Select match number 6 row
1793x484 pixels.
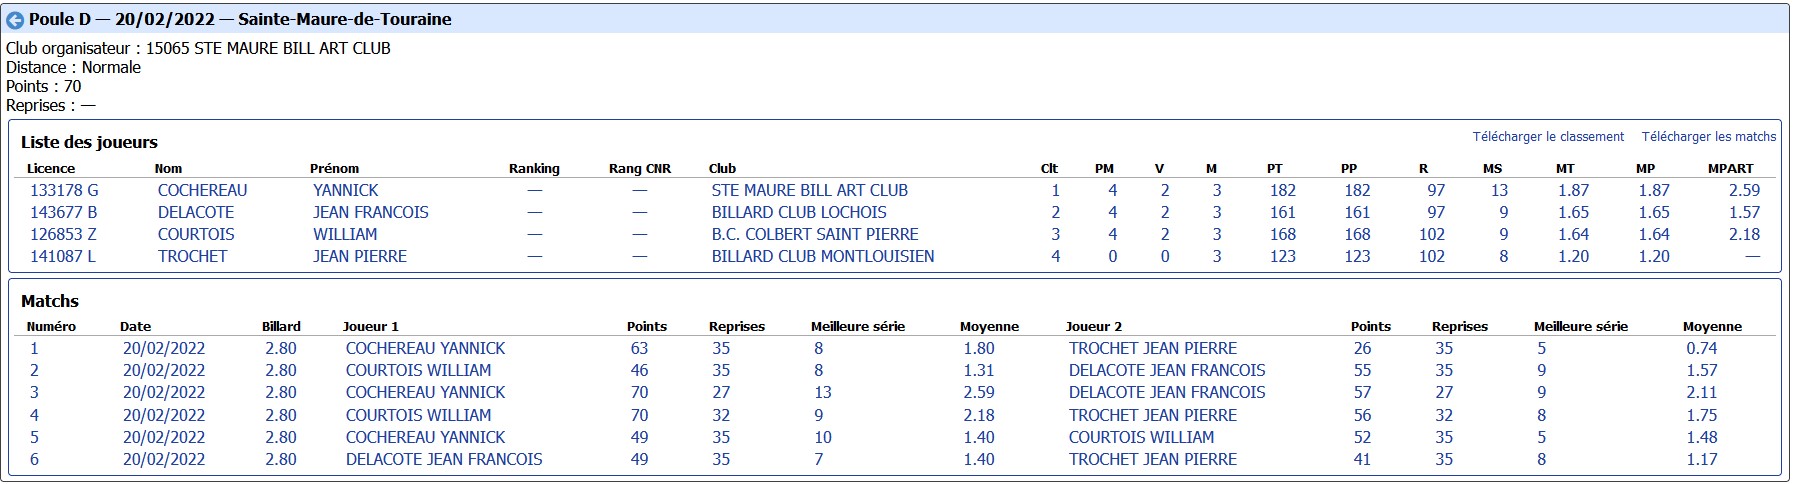pyautogui.click(x=34, y=459)
